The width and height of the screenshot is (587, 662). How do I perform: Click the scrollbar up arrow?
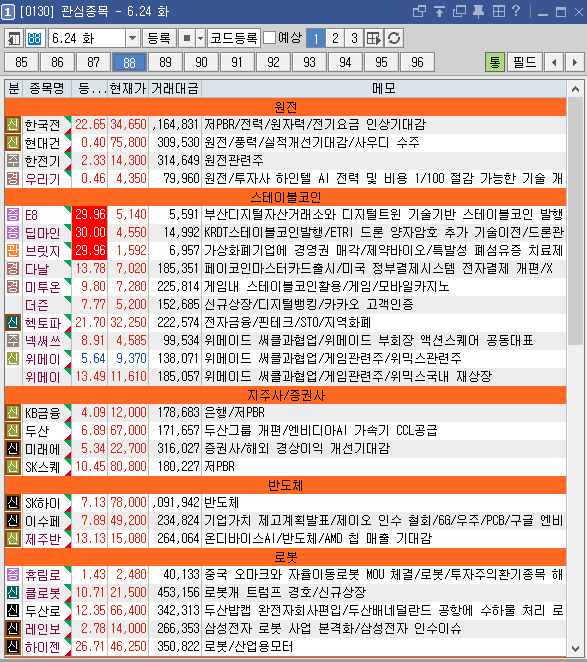575,89
